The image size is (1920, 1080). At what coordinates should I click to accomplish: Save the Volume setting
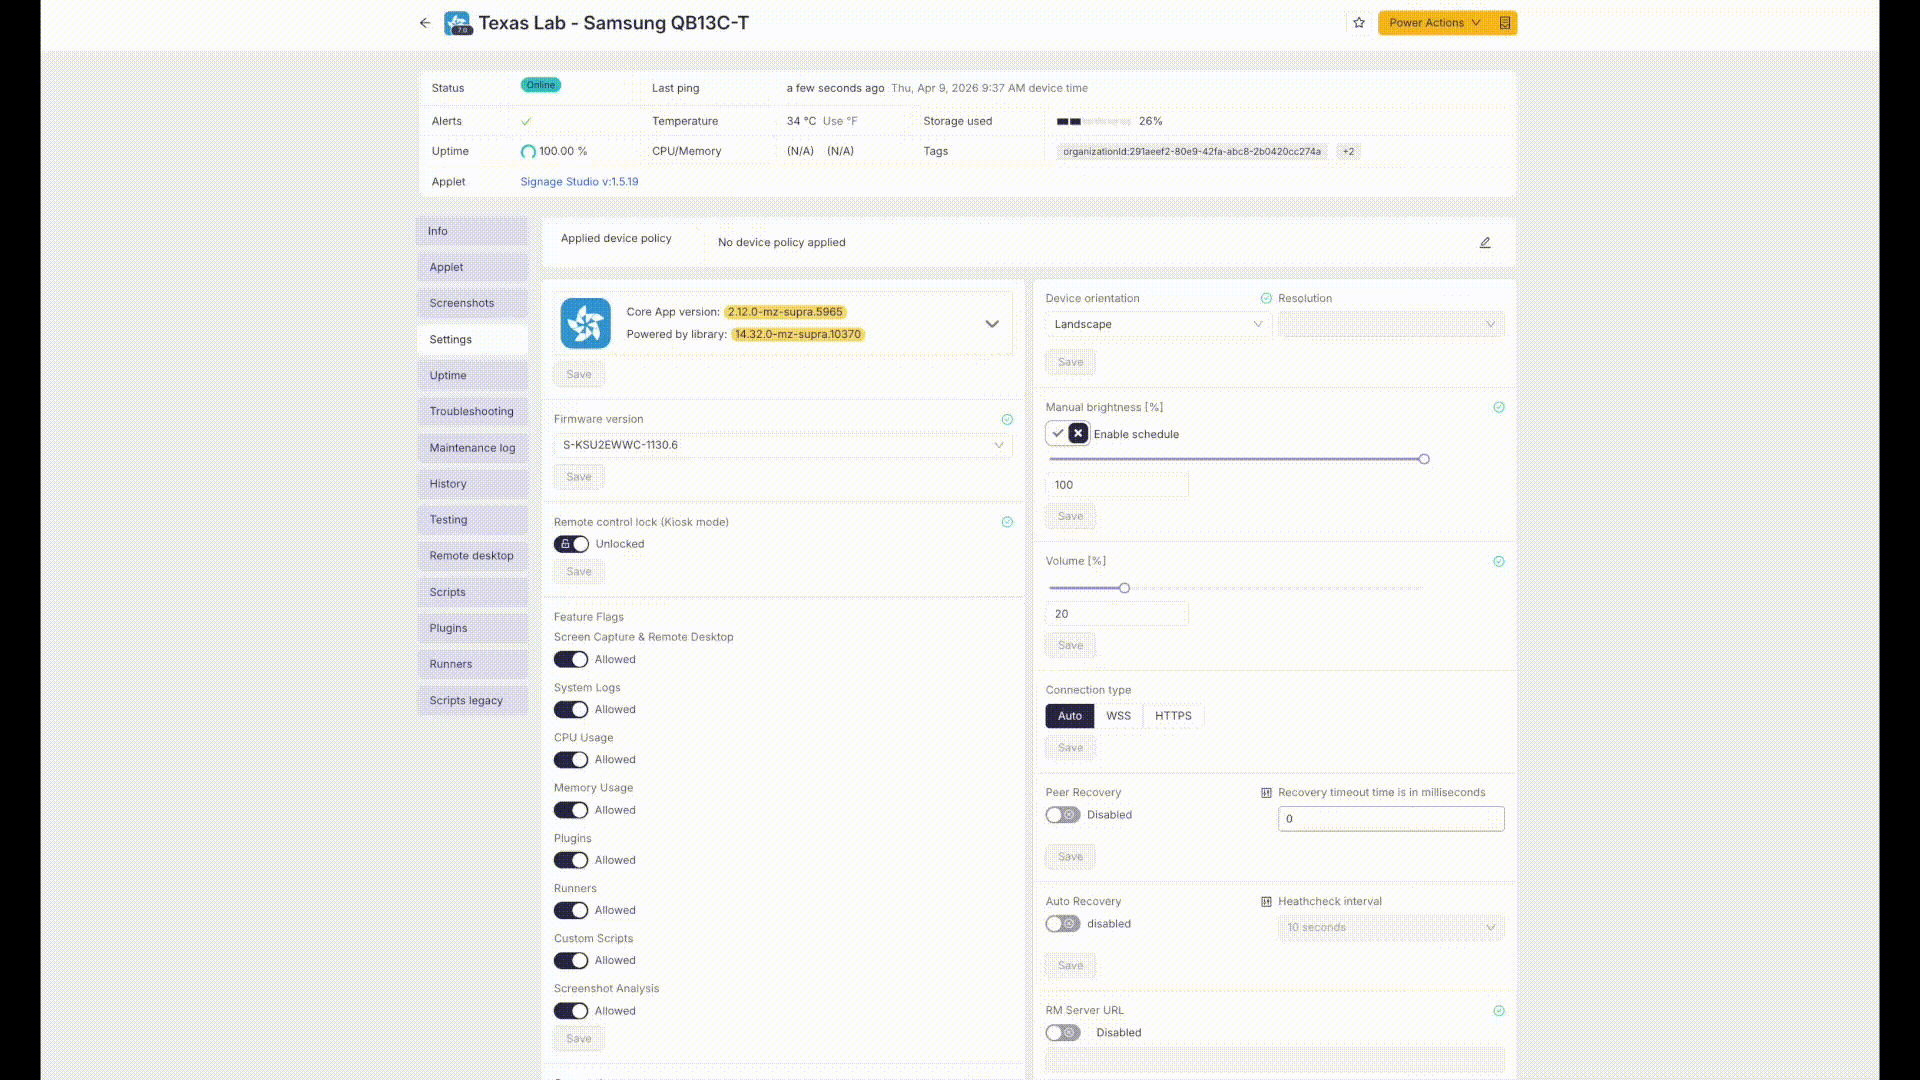1070,646
